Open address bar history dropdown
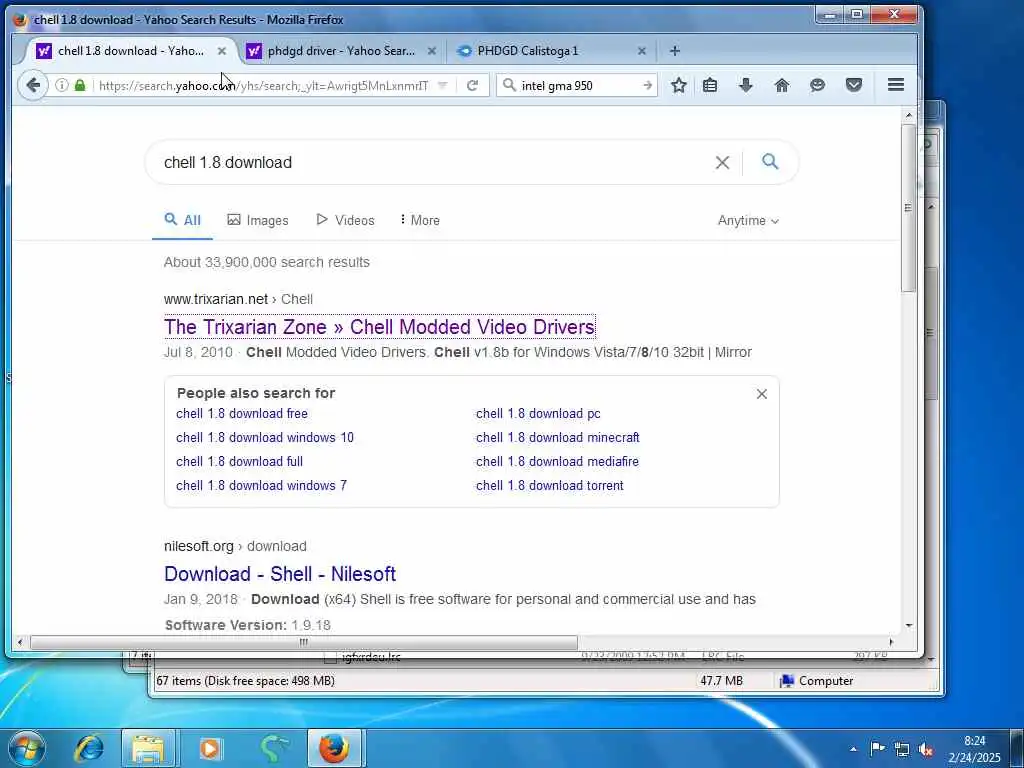The height and width of the screenshot is (768, 1024). [x=443, y=85]
